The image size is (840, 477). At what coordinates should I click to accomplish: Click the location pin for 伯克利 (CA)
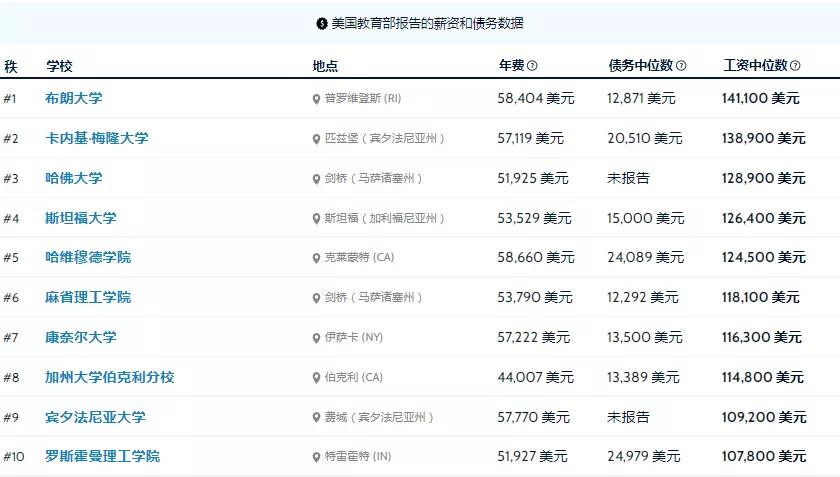pyautogui.click(x=316, y=378)
